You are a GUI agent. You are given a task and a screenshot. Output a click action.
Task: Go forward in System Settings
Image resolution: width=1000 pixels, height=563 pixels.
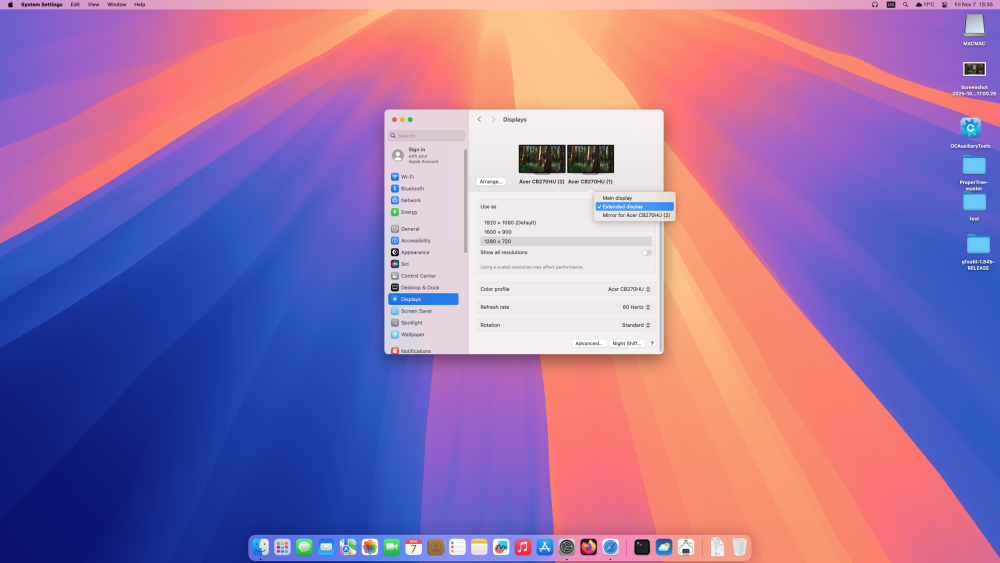(493, 119)
